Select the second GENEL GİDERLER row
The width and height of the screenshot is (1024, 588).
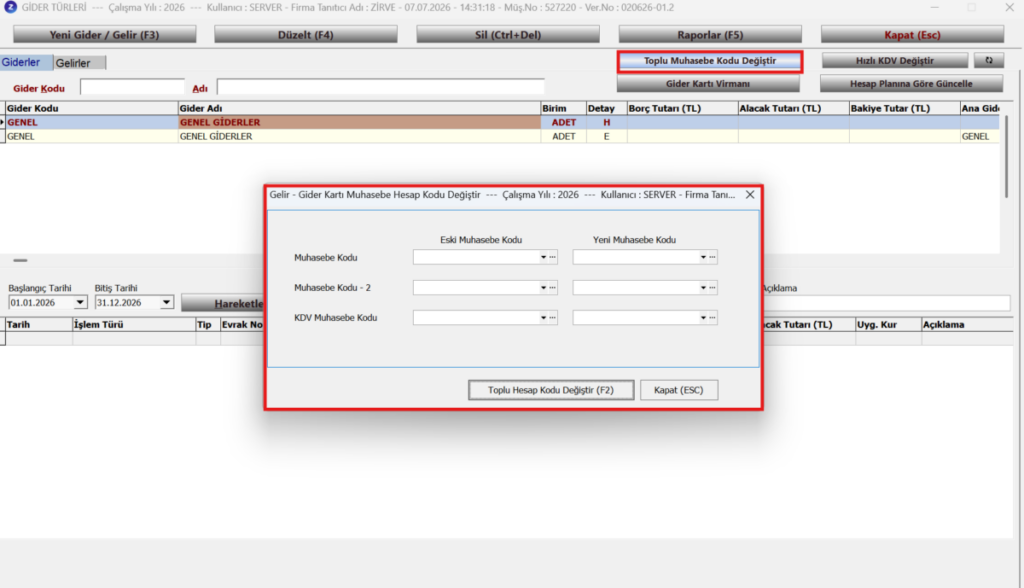(x=500, y=137)
